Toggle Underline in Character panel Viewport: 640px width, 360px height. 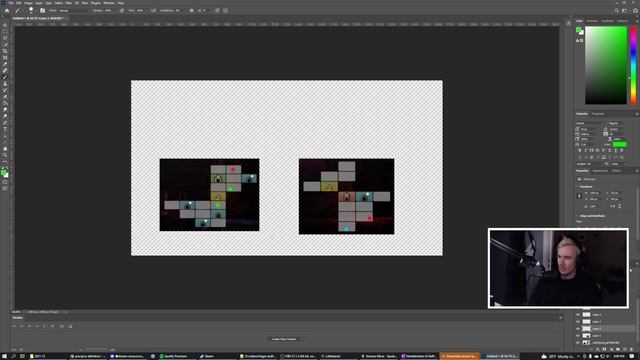(615, 151)
